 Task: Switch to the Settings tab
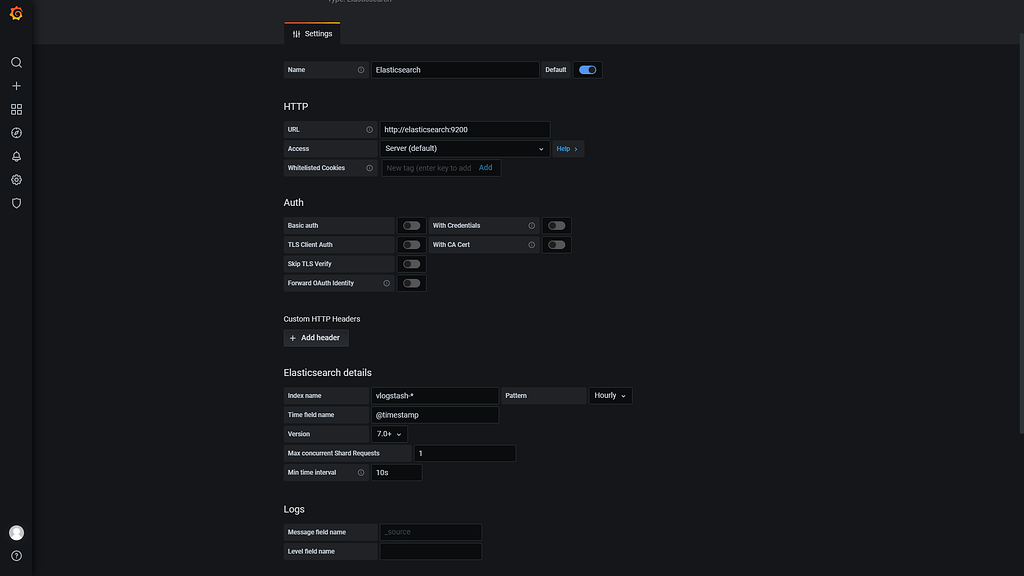pos(312,33)
